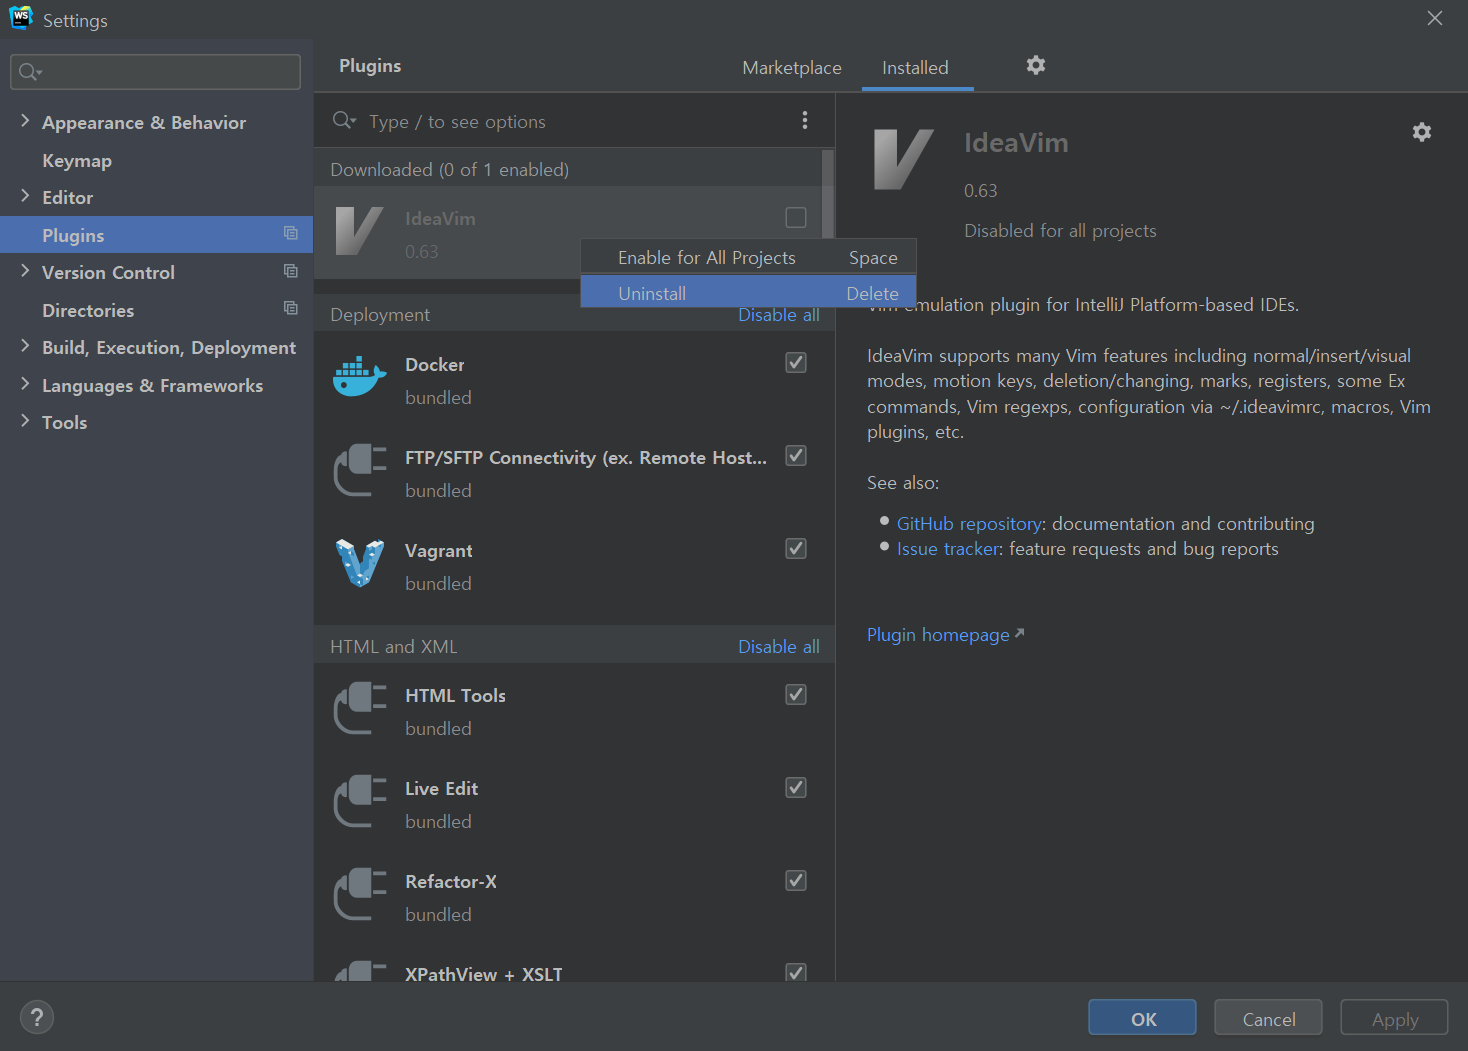The width and height of the screenshot is (1468, 1051).
Task: Click the three-dot plugin search options
Action: pos(805,120)
